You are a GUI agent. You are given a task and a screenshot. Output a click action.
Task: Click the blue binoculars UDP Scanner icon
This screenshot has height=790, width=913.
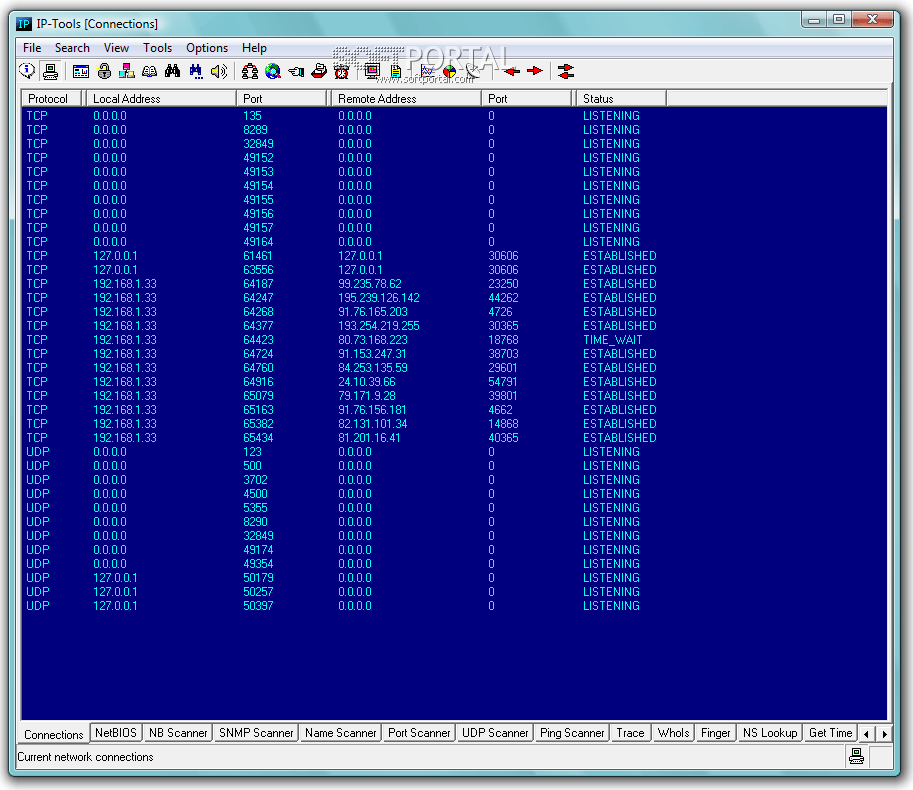[196, 71]
